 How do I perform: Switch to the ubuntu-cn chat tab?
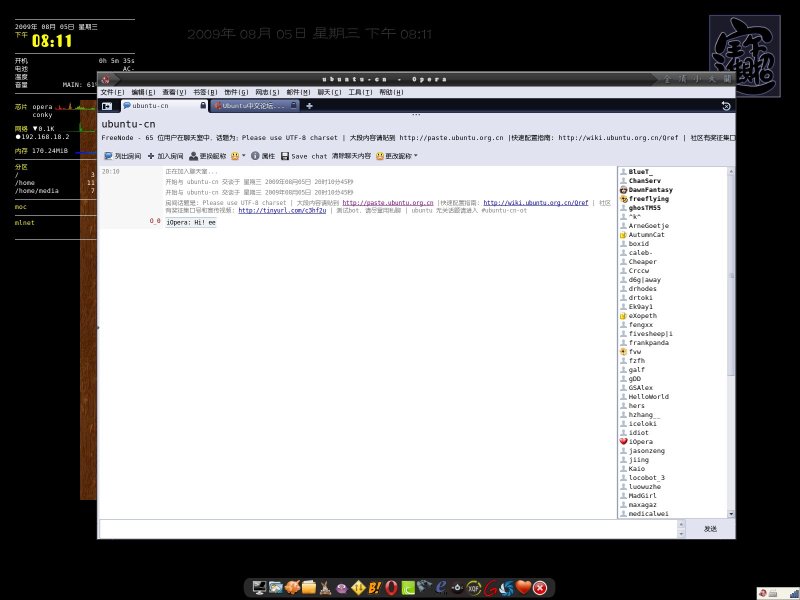click(164, 106)
